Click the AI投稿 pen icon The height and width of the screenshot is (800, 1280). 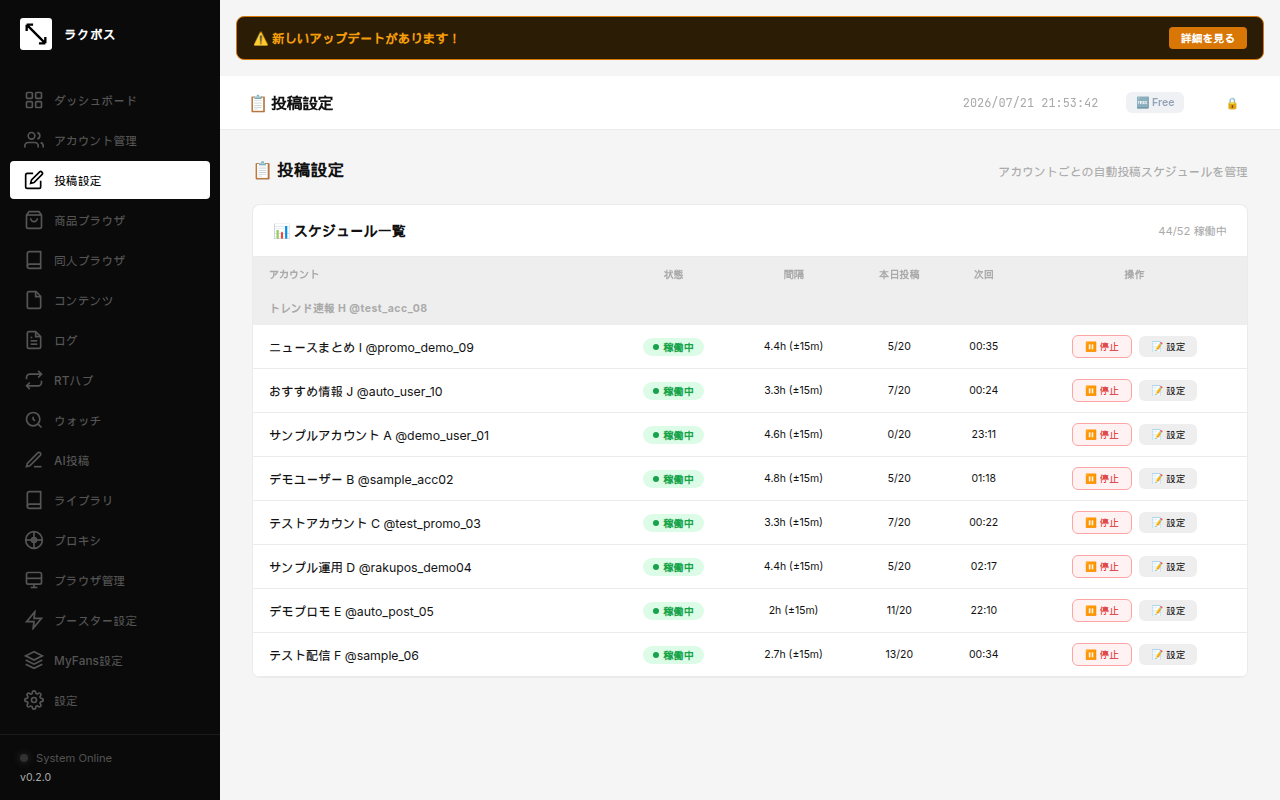(34, 460)
